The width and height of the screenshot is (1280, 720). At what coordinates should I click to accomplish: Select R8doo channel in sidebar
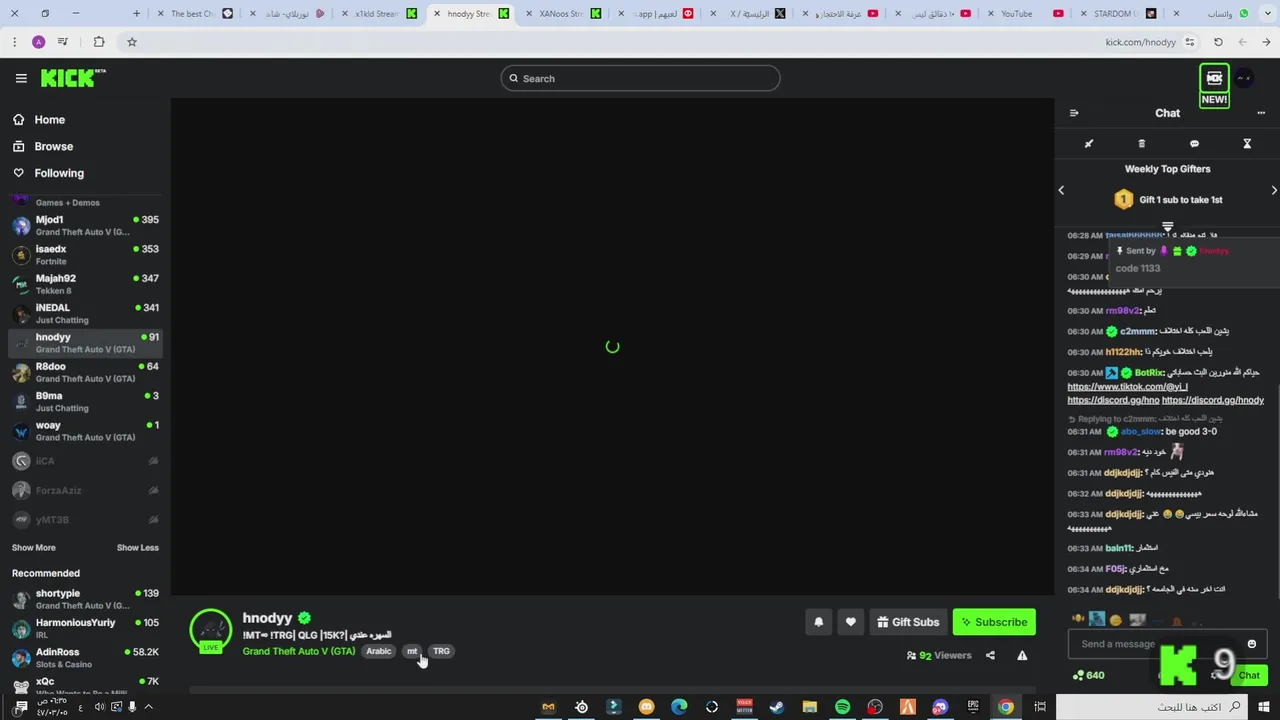tap(85, 372)
